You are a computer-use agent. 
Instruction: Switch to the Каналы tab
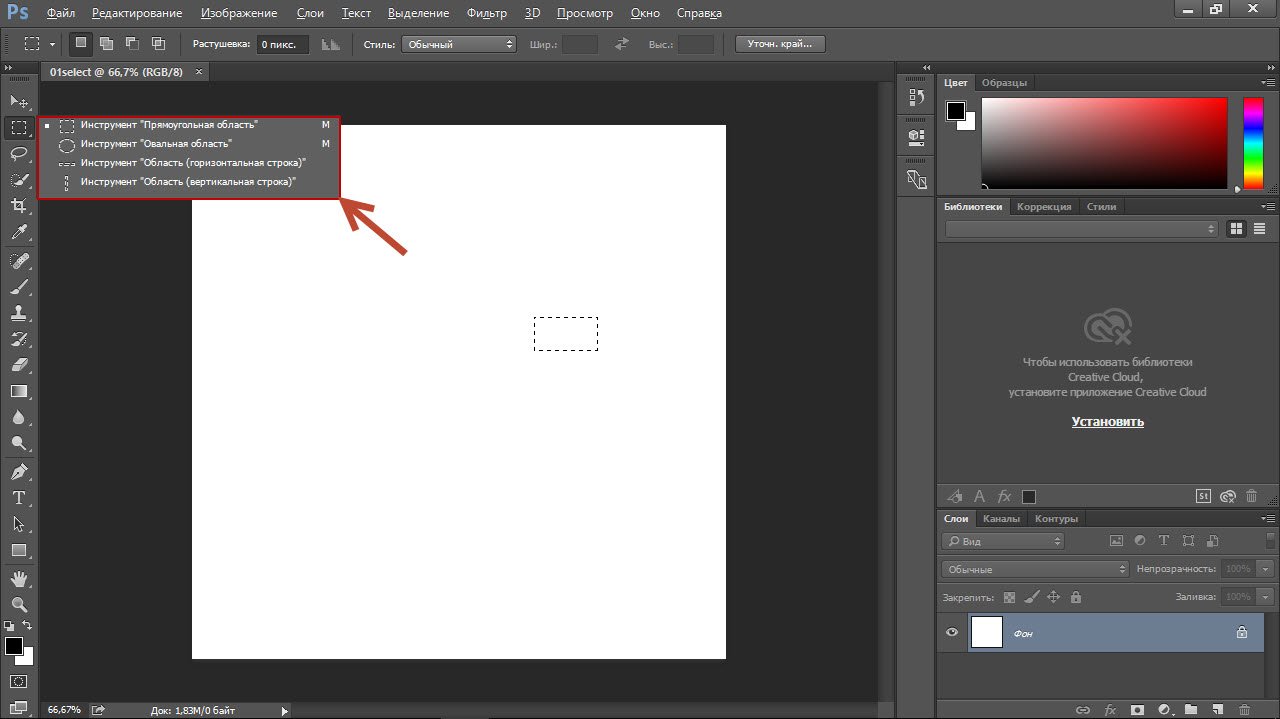[x=1000, y=519]
